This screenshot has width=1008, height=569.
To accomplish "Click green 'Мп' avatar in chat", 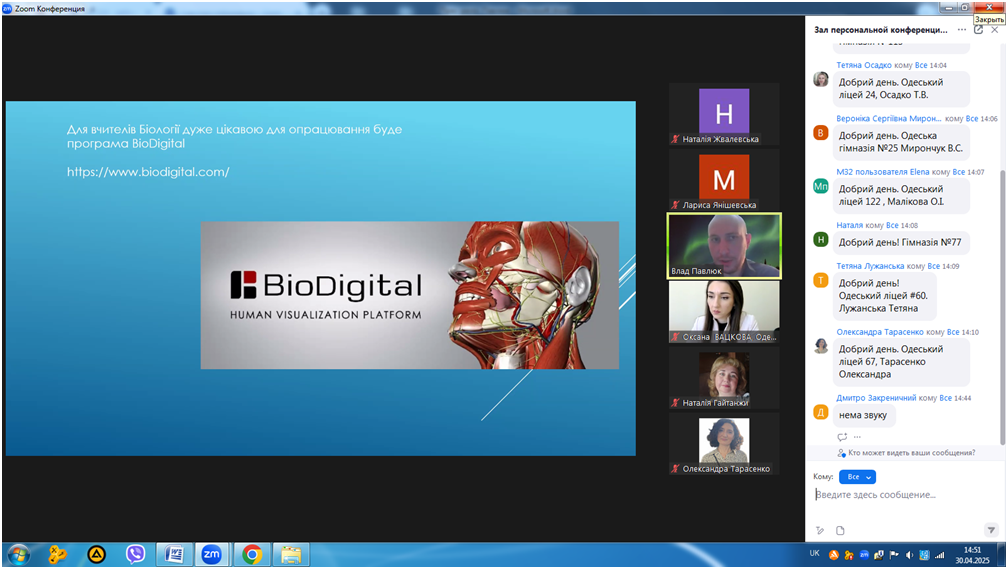I will point(821,186).
